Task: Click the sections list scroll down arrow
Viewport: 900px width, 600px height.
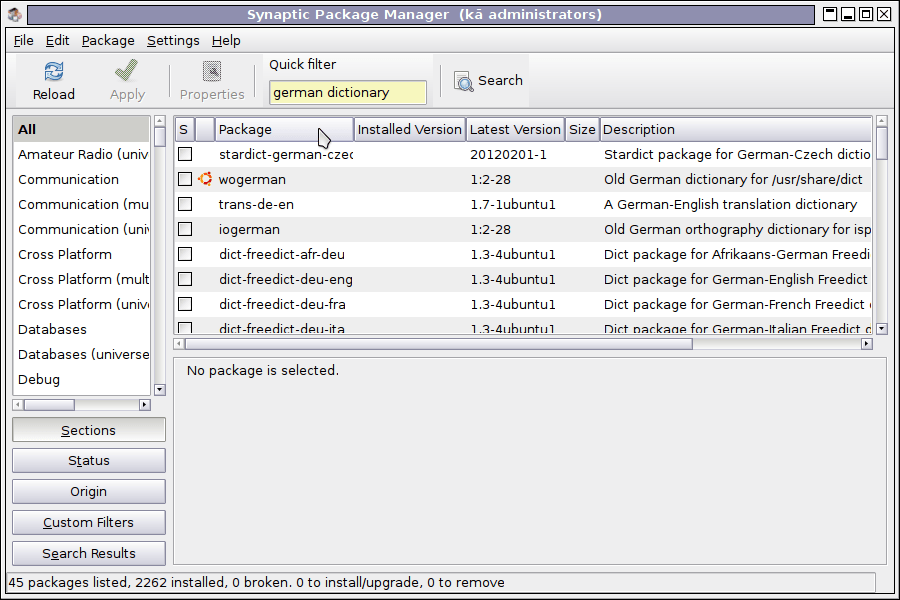Action: click(x=160, y=390)
